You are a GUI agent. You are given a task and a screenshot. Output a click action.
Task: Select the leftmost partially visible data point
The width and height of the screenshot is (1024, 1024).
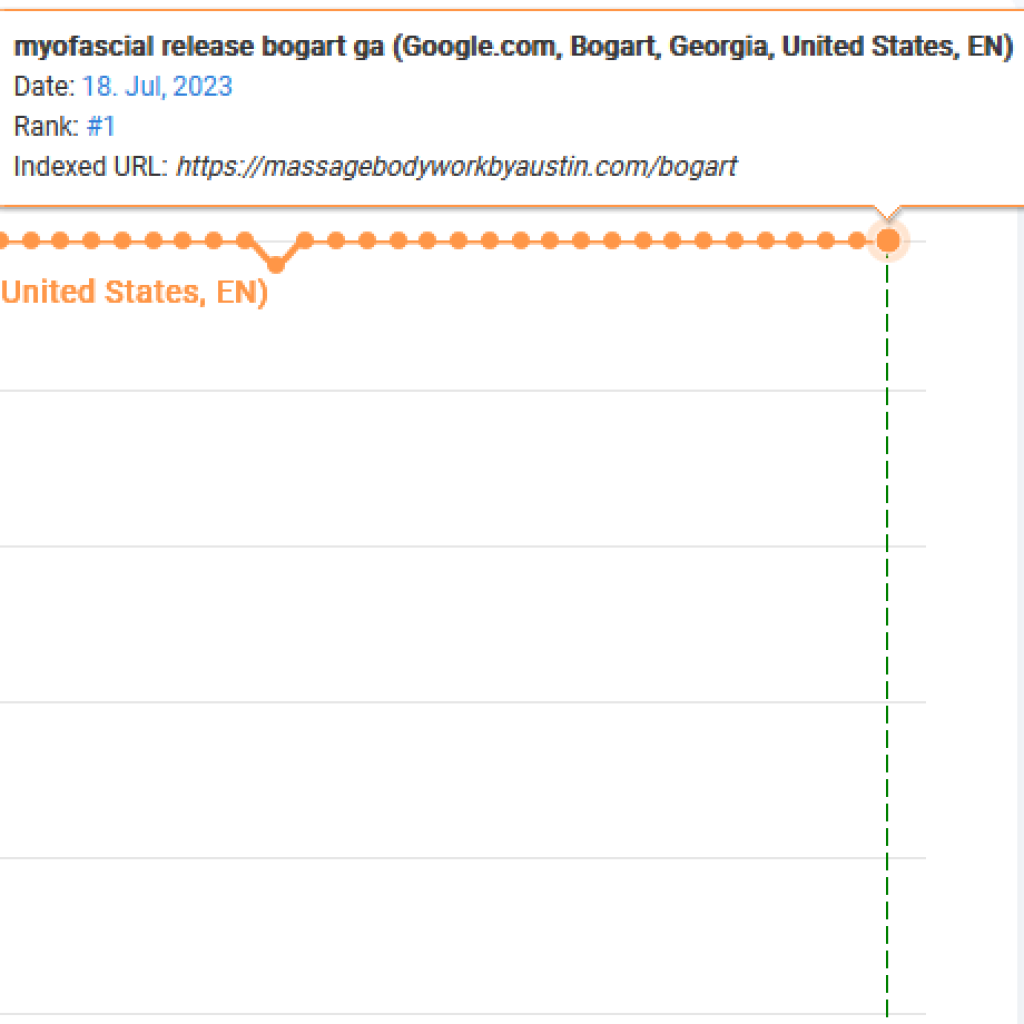point(3,241)
